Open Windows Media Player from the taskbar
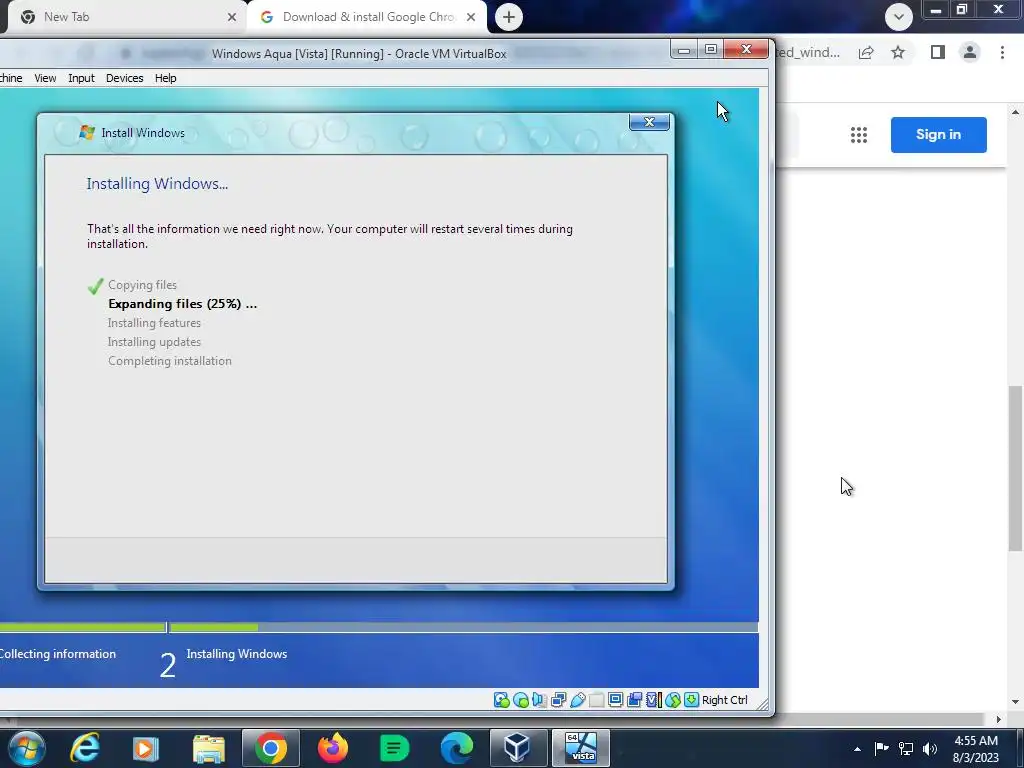The width and height of the screenshot is (1024, 768). click(x=146, y=748)
